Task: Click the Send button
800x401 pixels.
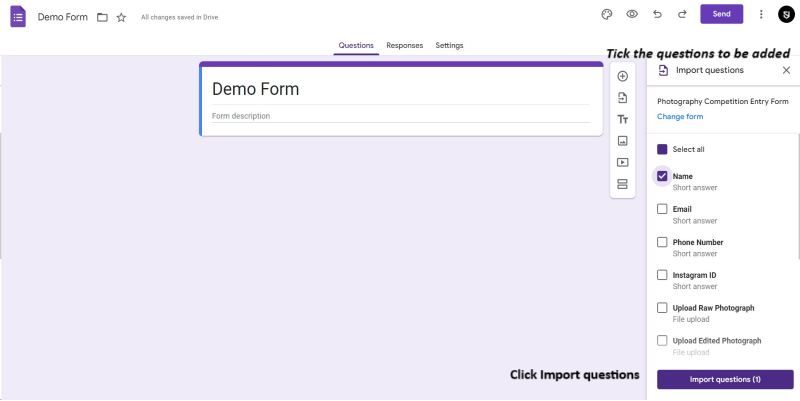Action: pos(721,14)
